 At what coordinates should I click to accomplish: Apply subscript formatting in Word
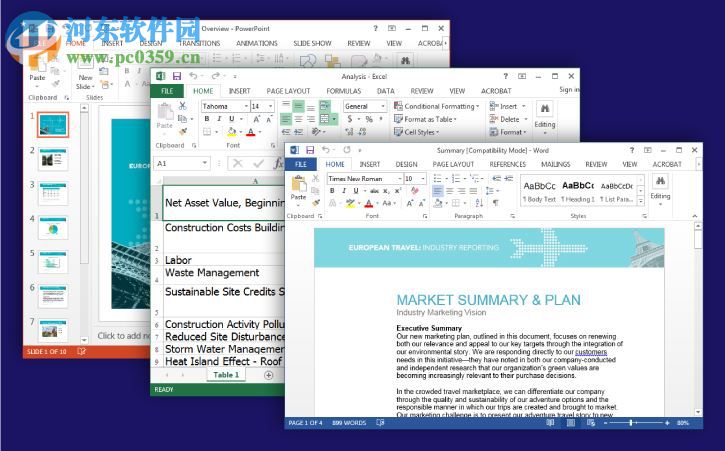point(386,191)
